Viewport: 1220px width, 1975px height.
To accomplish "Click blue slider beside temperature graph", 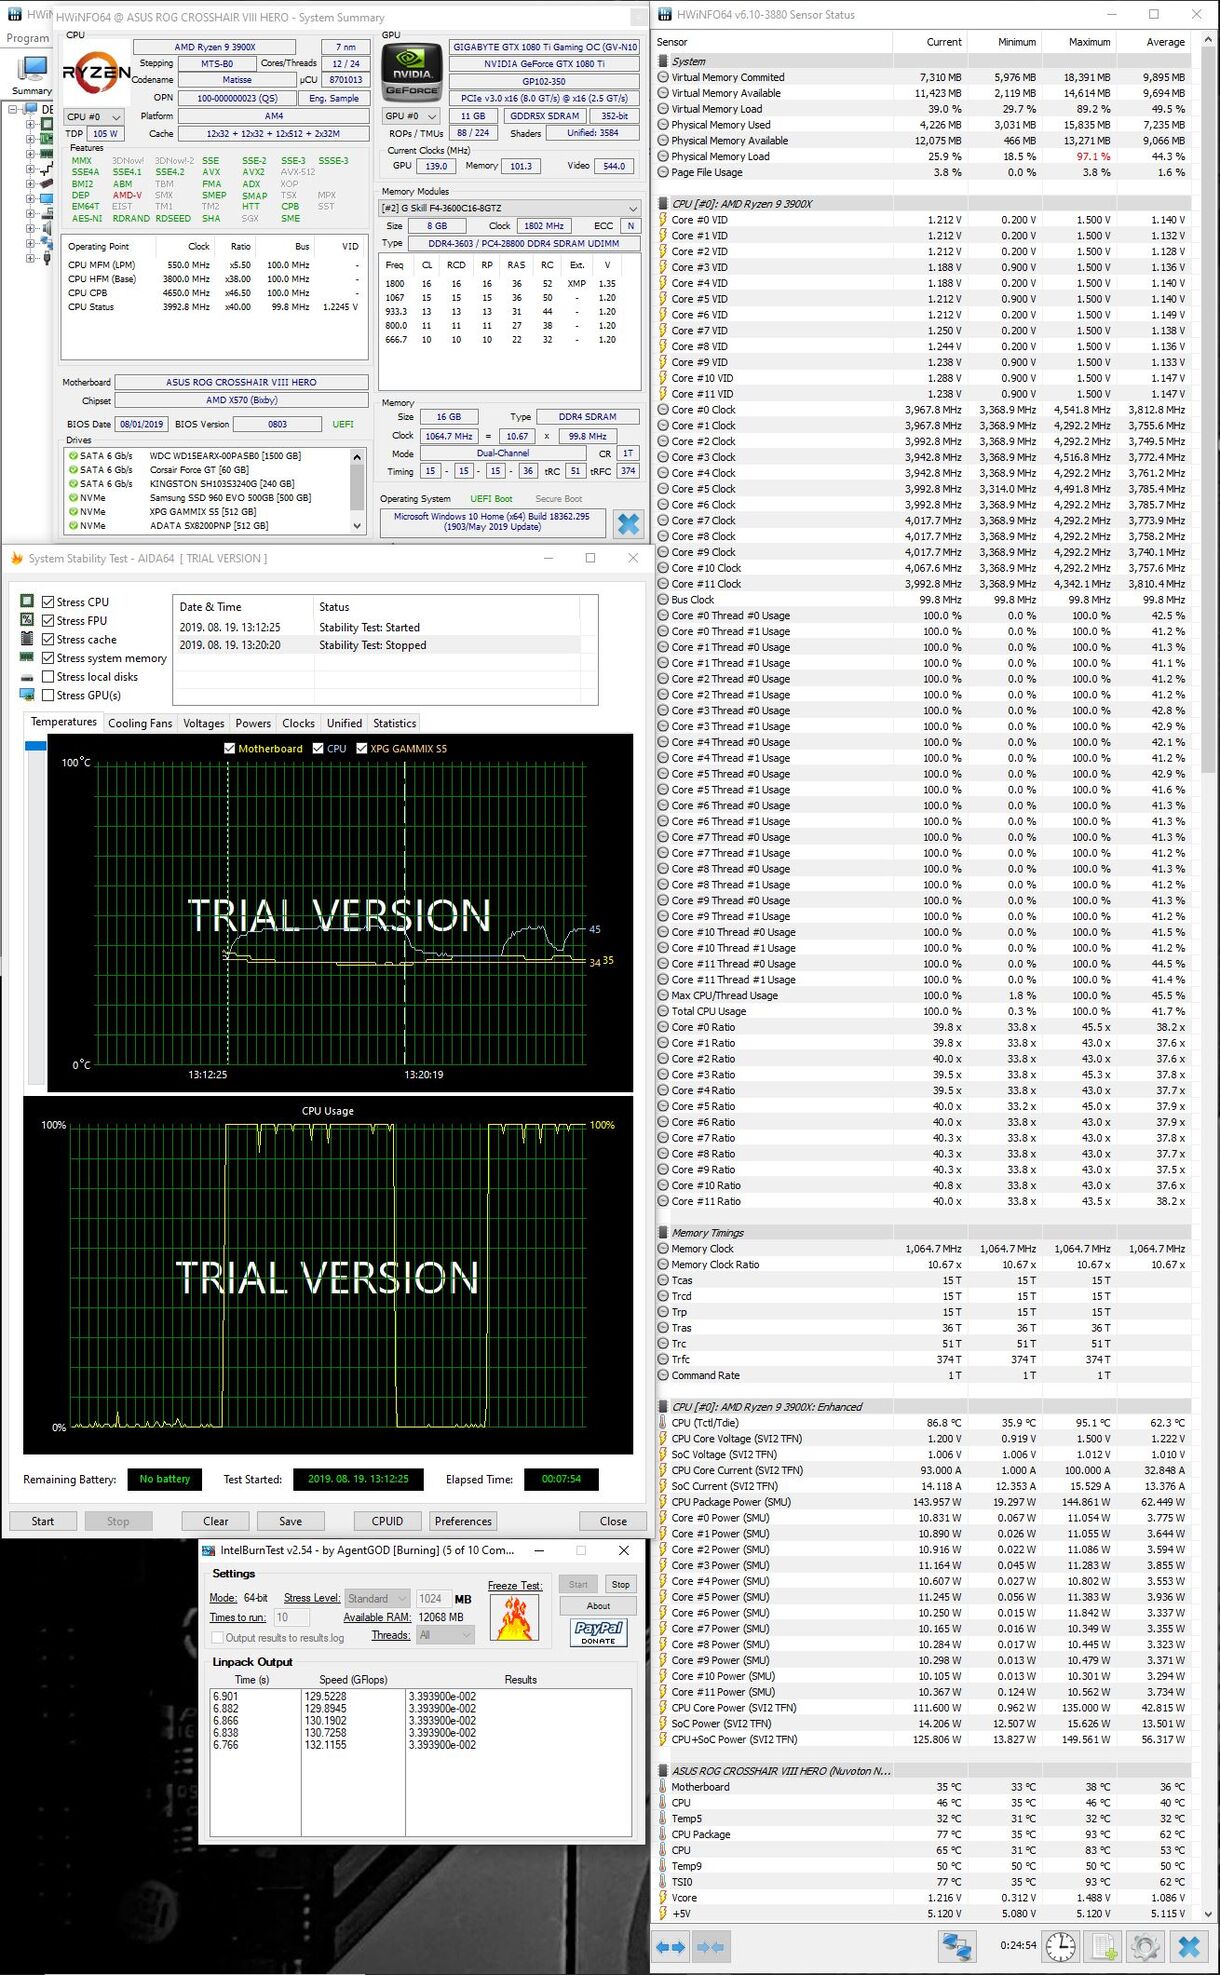I will (x=36, y=746).
